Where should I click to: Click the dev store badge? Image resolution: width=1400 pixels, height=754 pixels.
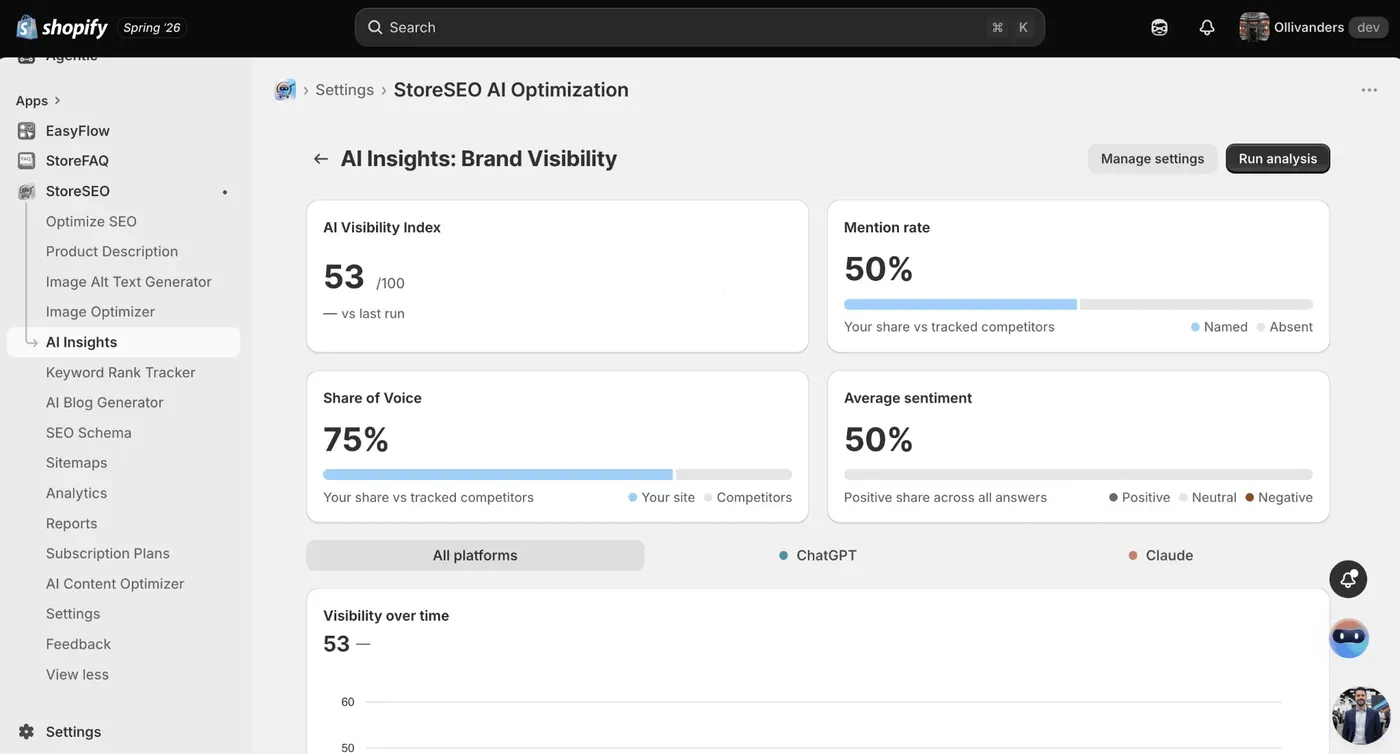tap(1368, 28)
